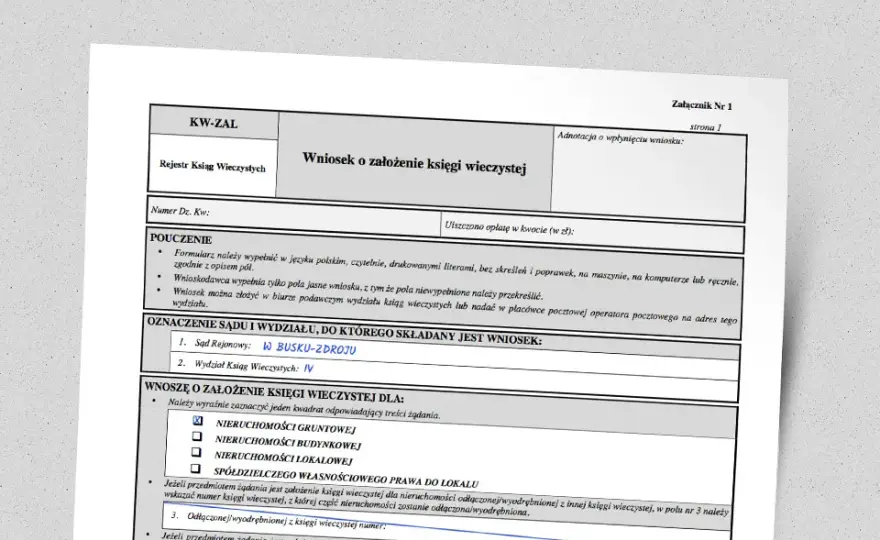Screen dimensions: 880x540
Task: Click the Uiszczono opłatę w kwocie field
Action: (x=593, y=233)
